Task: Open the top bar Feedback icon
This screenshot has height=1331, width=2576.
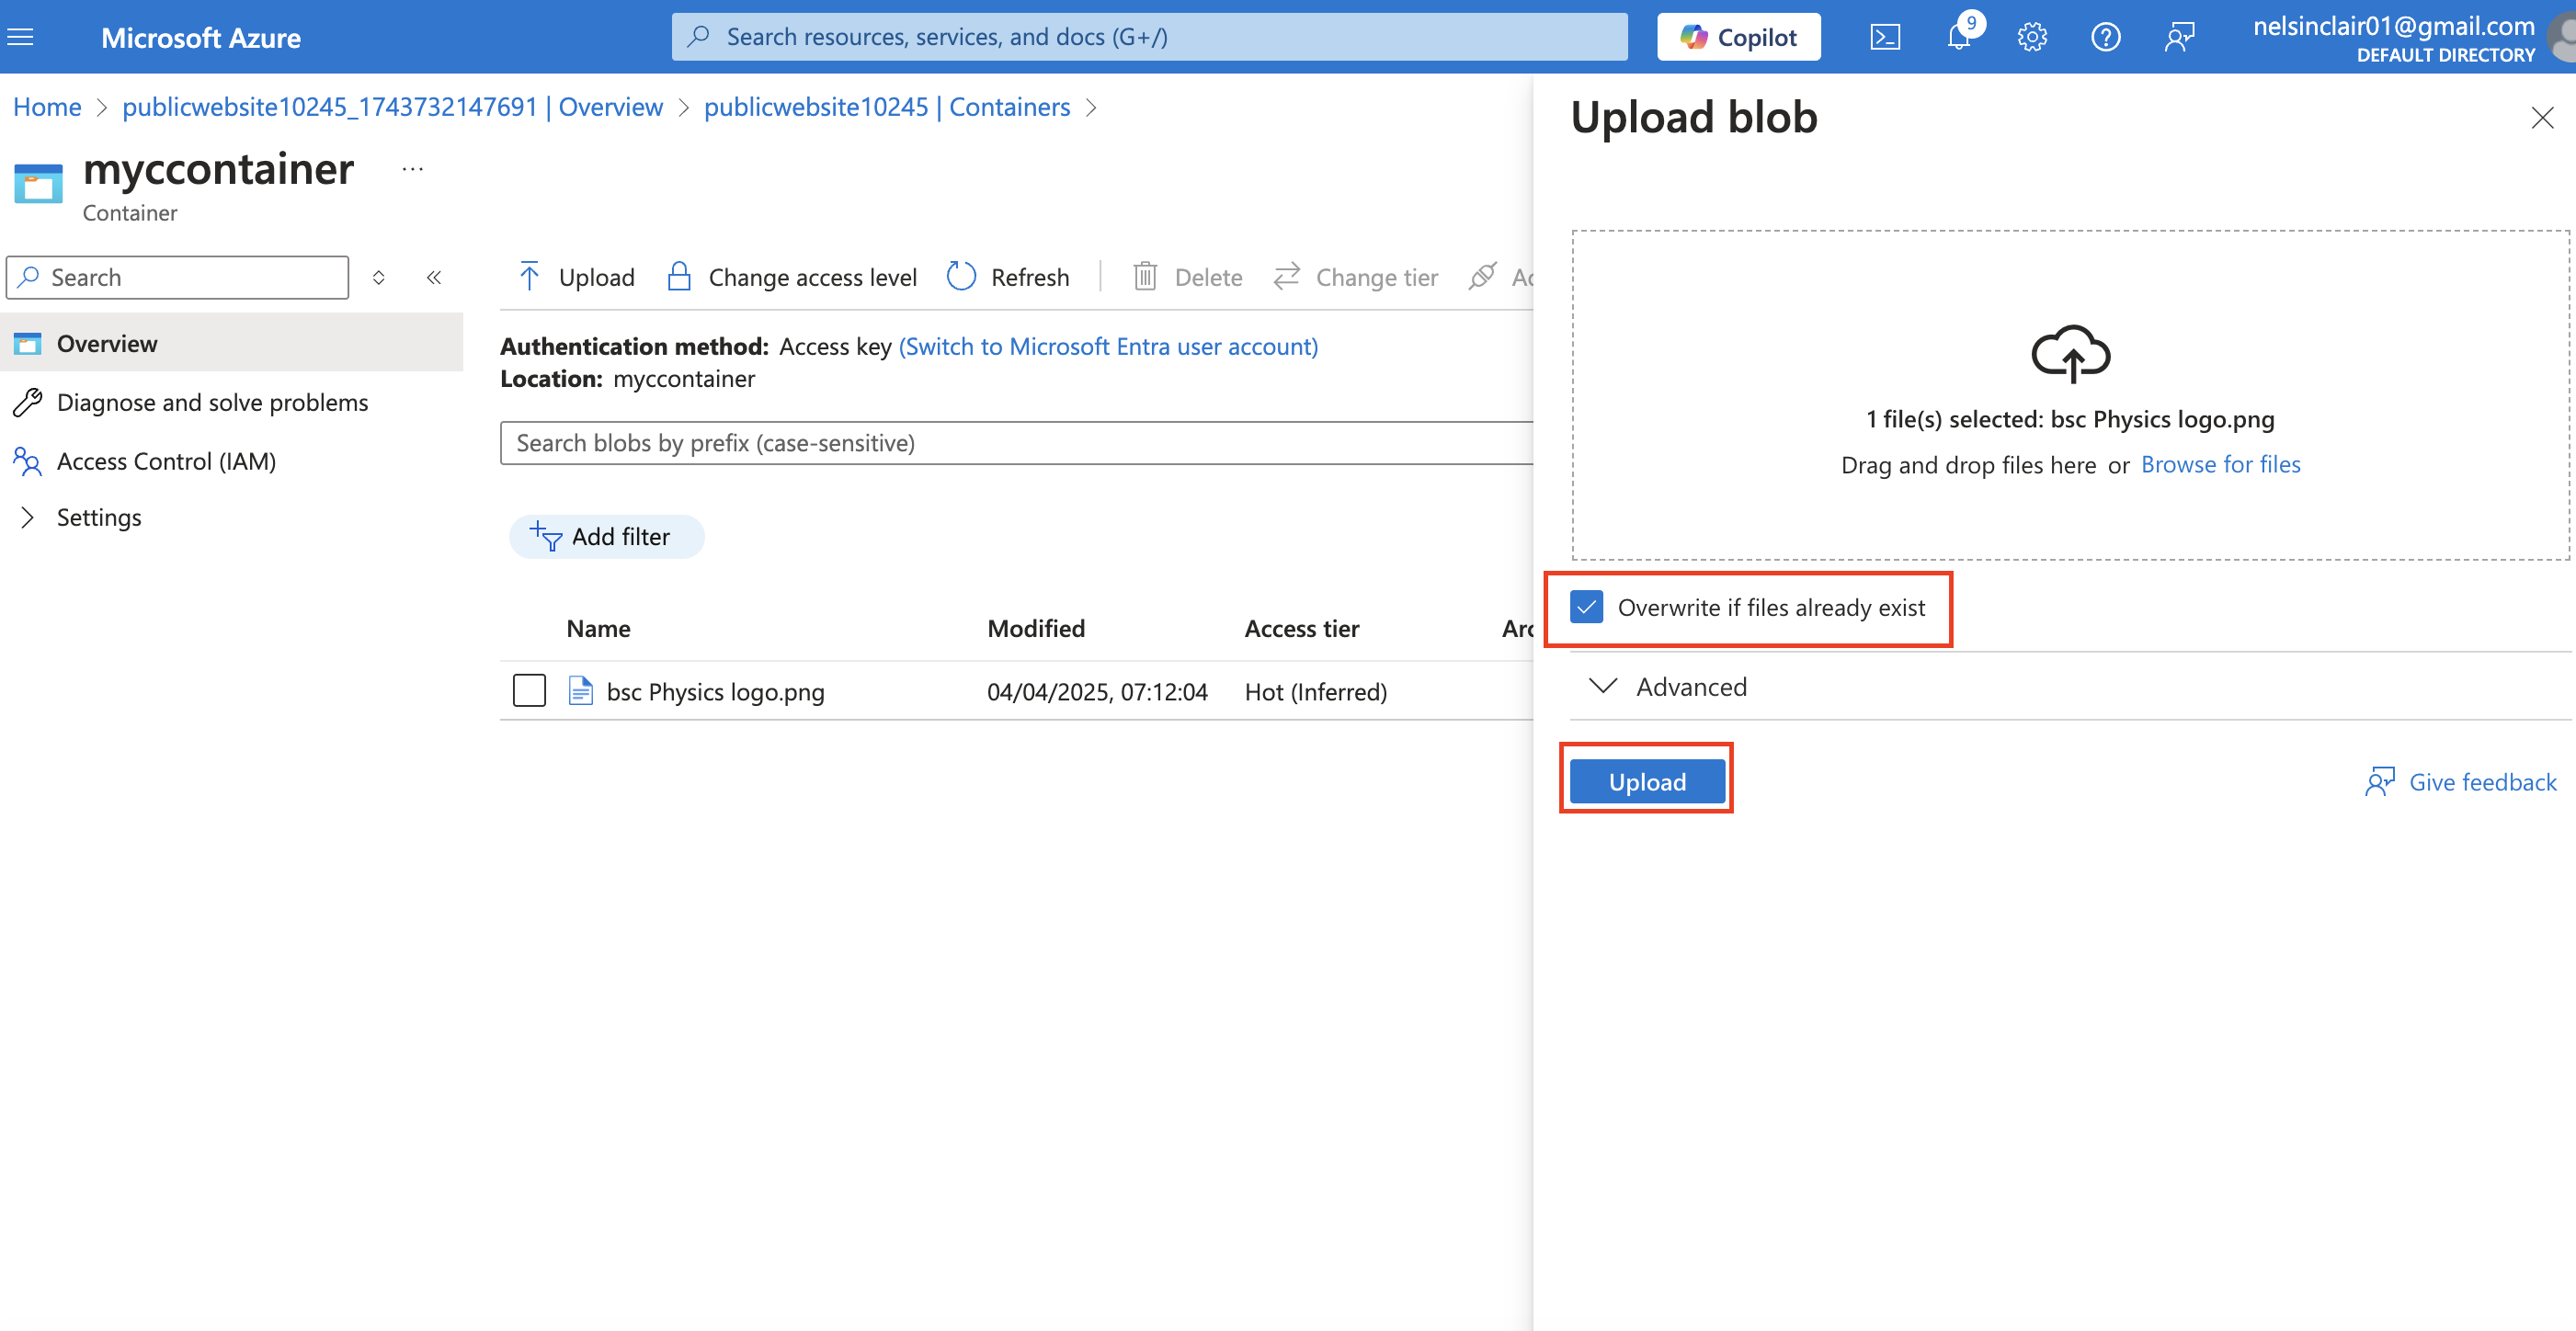Action: point(2179,37)
